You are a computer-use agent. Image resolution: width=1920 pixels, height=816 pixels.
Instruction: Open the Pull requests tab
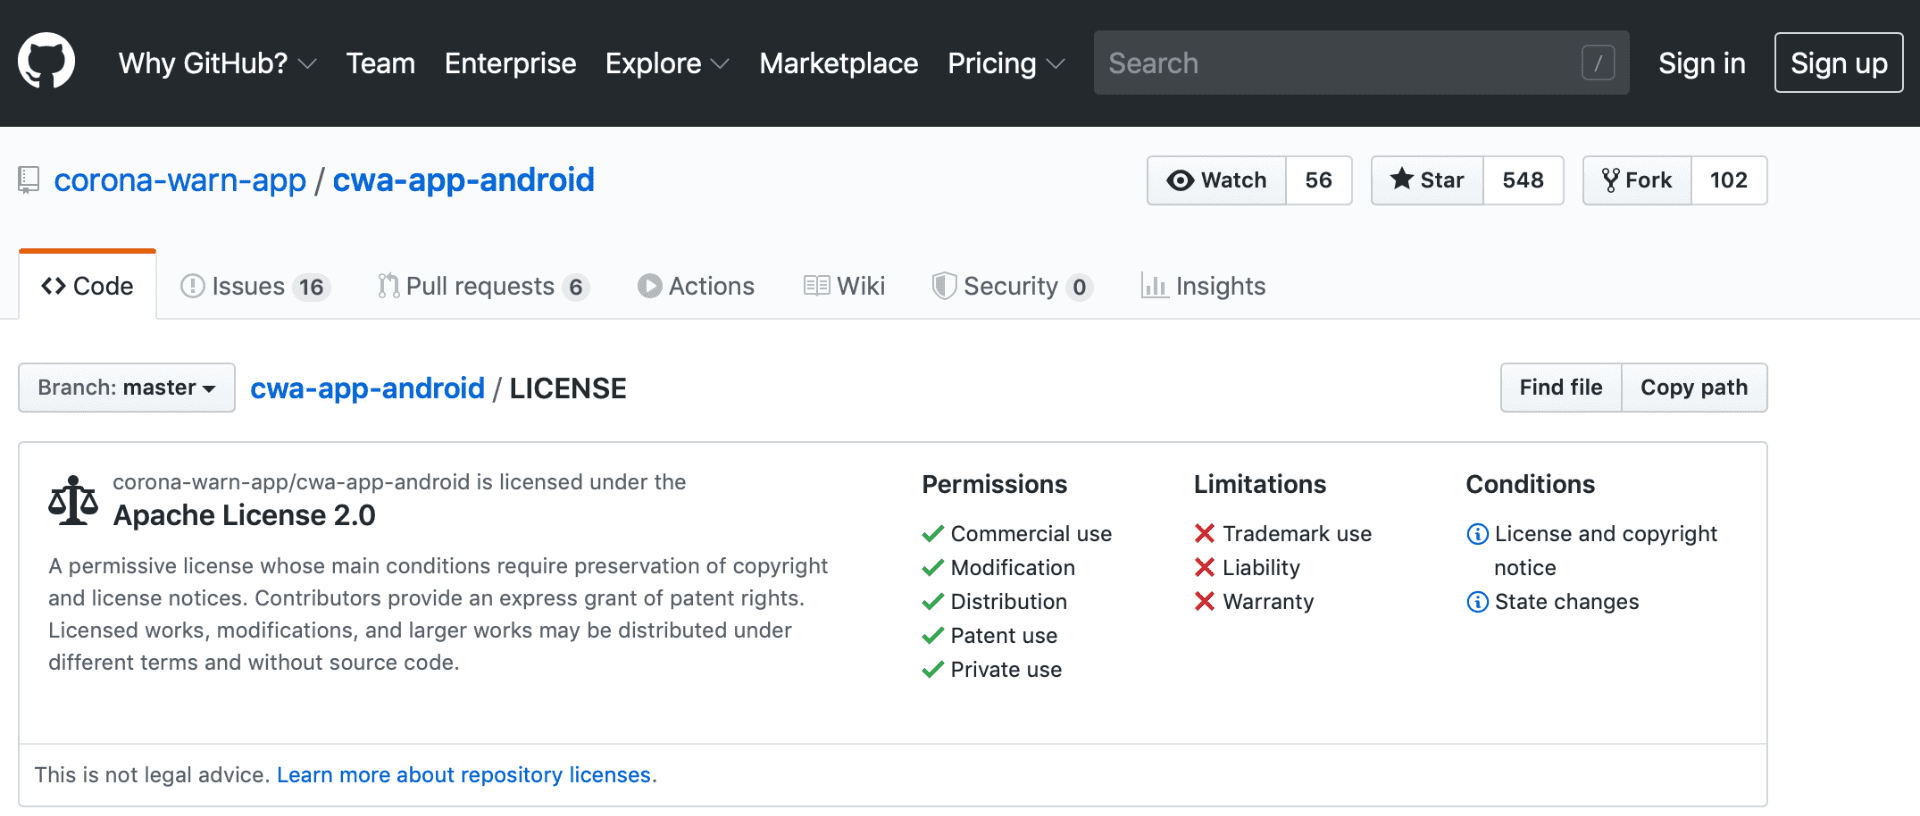pyautogui.click(x=483, y=287)
